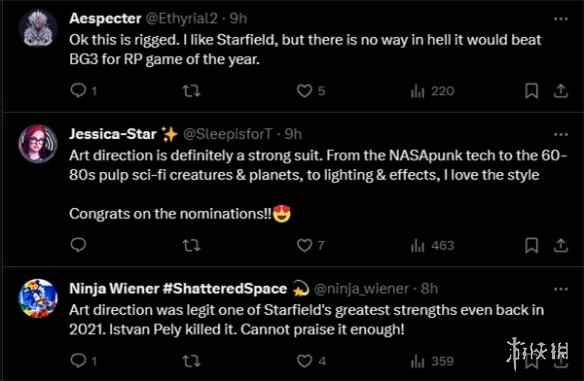Open more options on Jessica-Star's tweet
This screenshot has height=381, width=584.
click(561, 134)
